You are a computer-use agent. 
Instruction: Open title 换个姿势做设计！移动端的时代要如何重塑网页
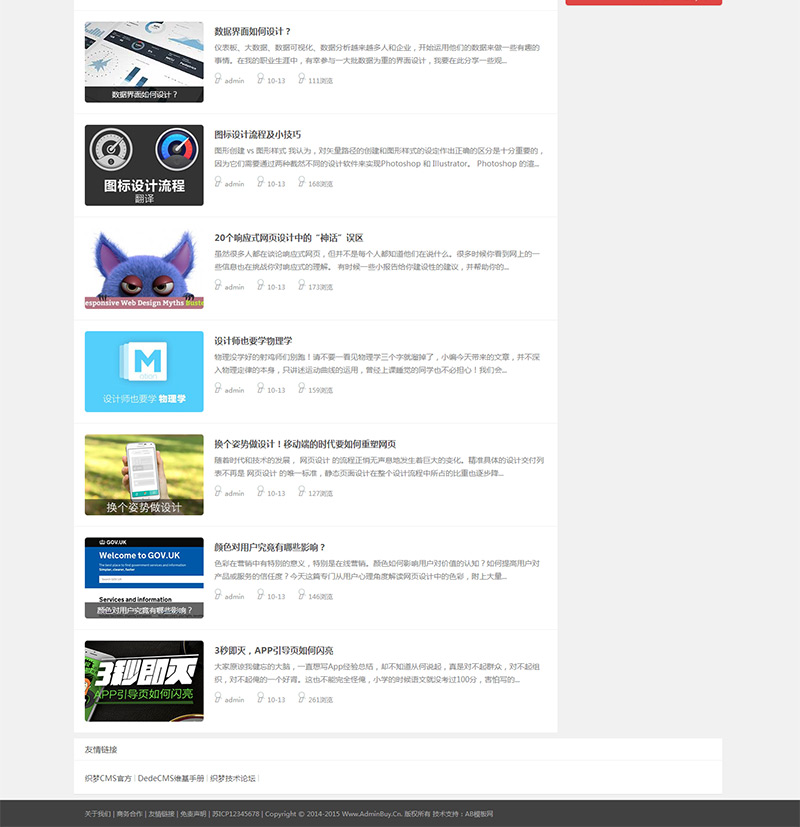305,444
